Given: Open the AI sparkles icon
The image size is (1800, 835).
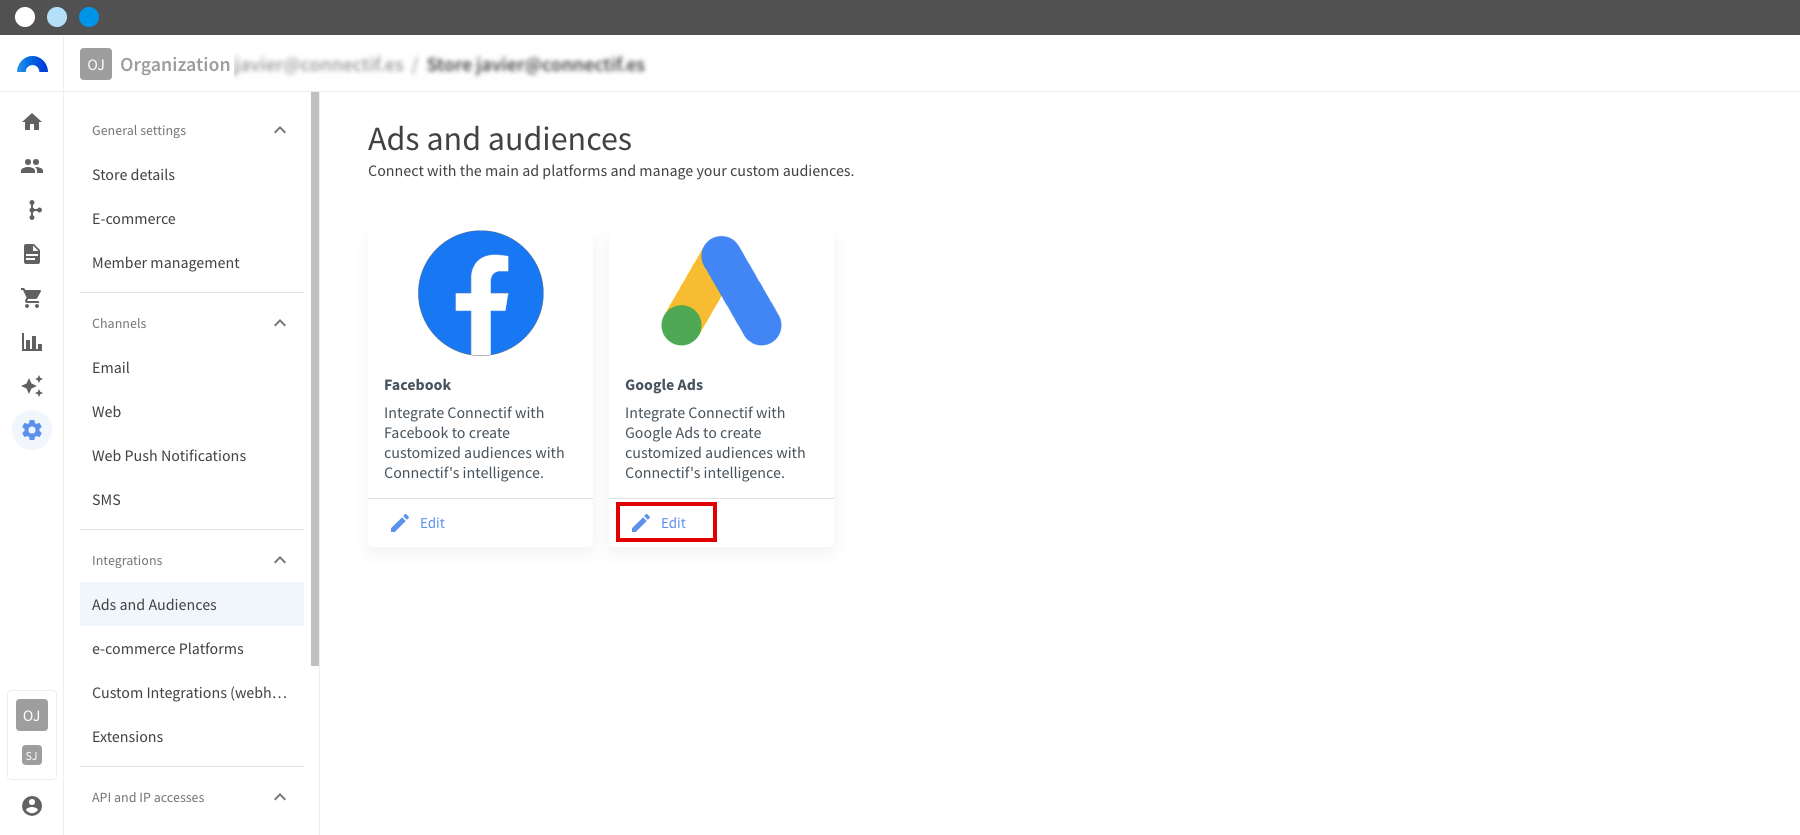Looking at the screenshot, I should point(32,386).
